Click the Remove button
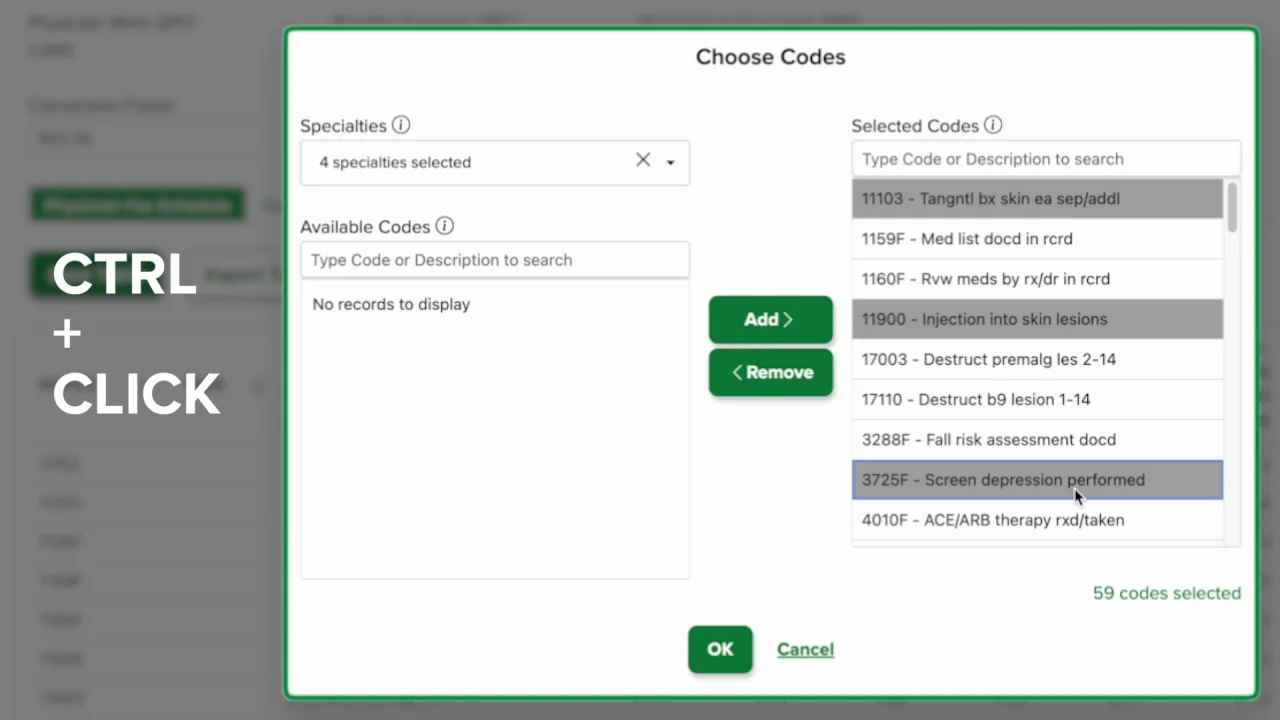Image resolution: width=1280 pixels, height=720 pixels. 770,372
